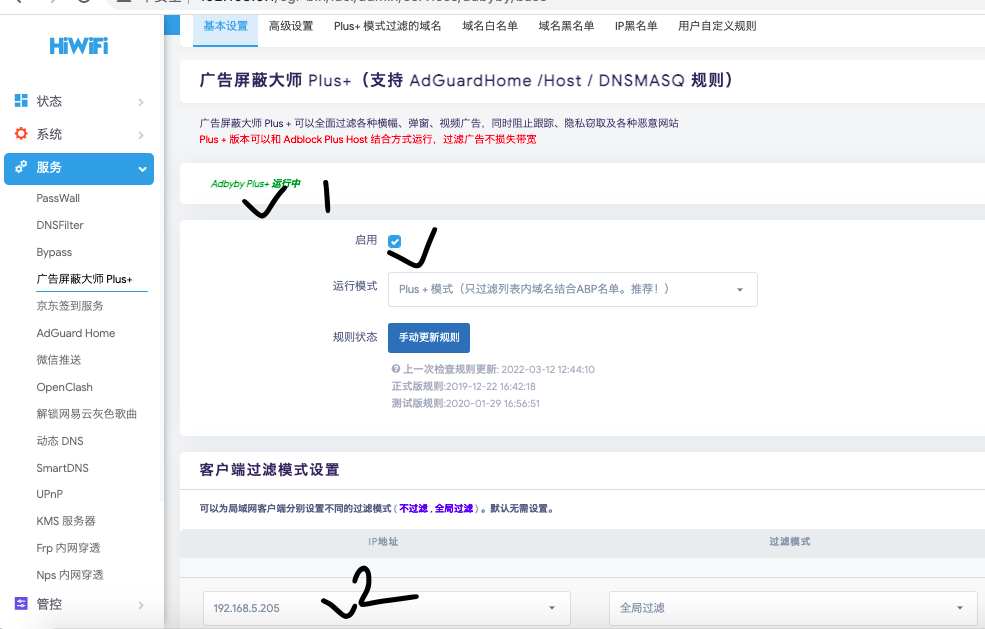Viewport: 985px width, 629px height.
Task: Open 解锁网易云灰色歌曲 in the sidebar
Action: [x=87, y=414]
